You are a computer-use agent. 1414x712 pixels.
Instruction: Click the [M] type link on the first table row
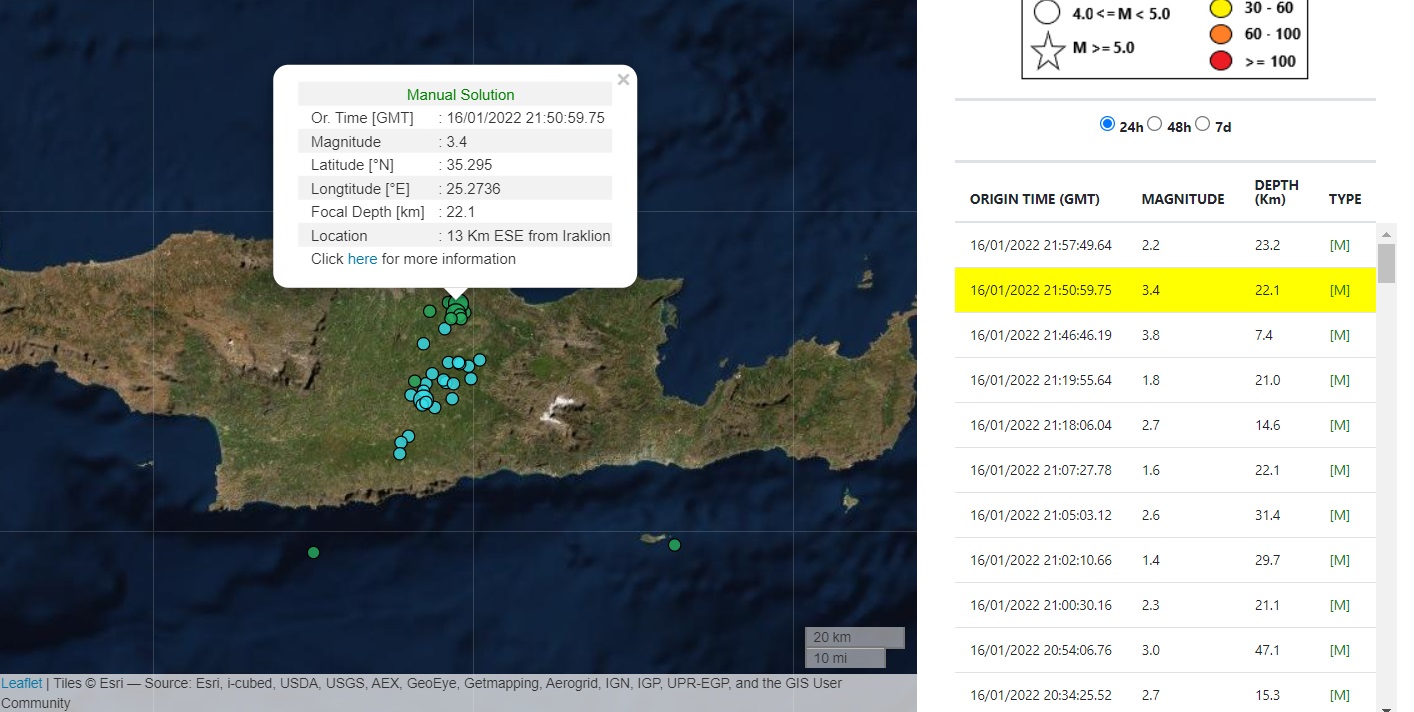(x=1340, y=244)
